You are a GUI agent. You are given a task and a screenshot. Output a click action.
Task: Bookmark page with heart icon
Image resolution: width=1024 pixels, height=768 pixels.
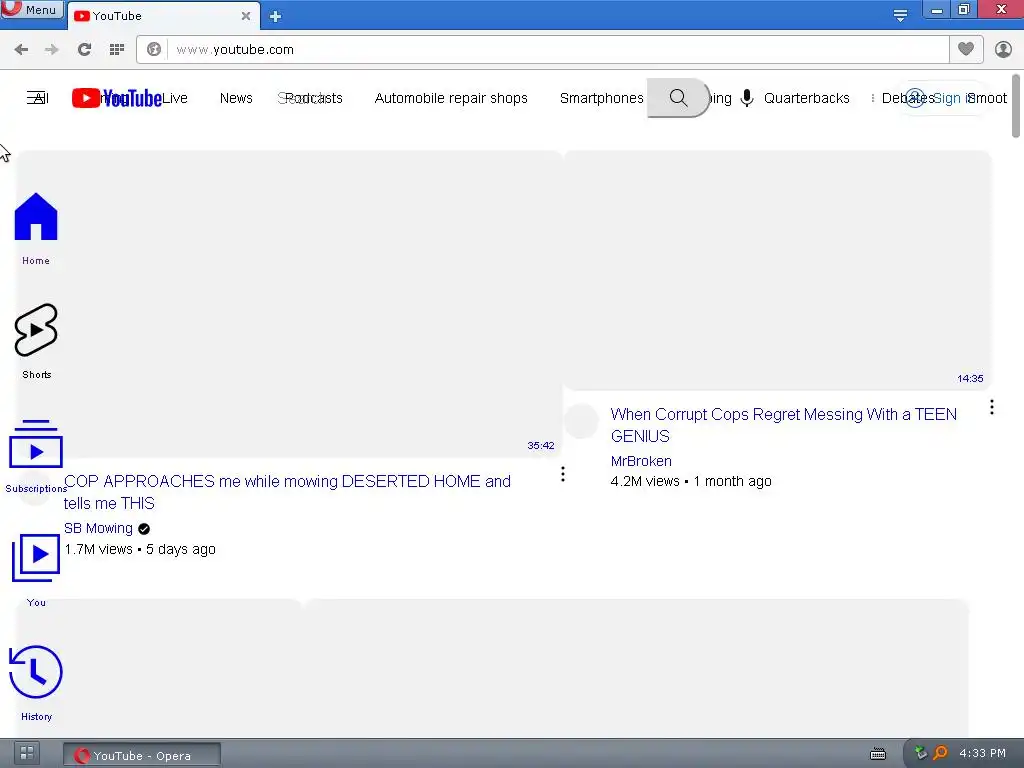pyautogui.click(x=966, y=49)
